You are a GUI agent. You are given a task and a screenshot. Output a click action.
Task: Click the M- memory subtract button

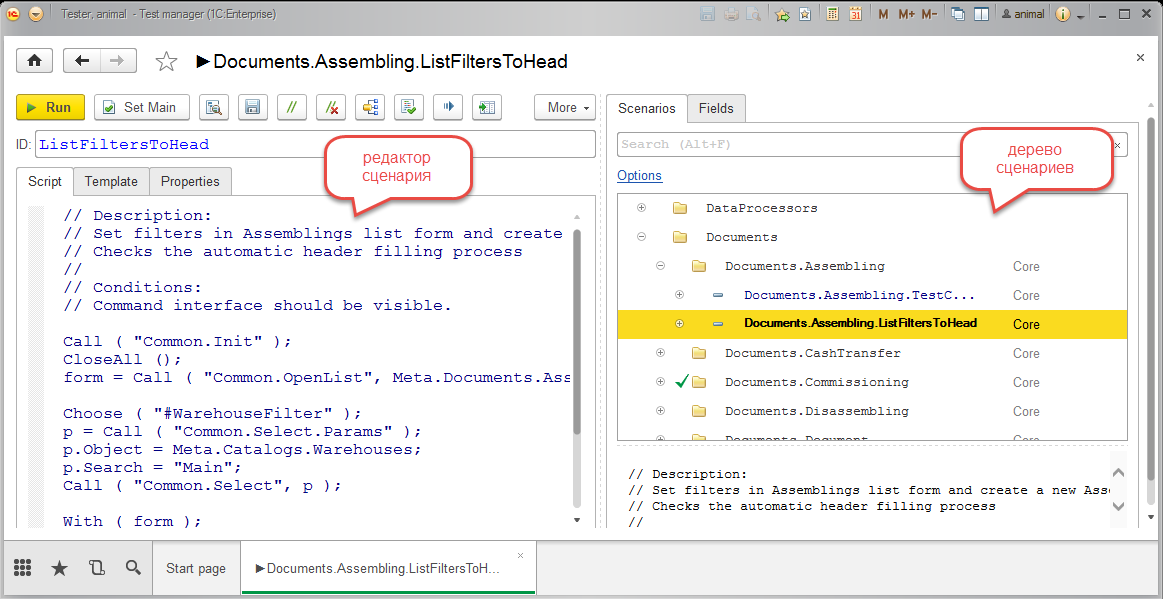(x=929, y=14)
